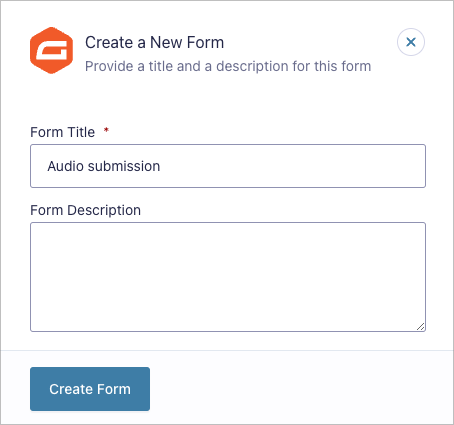Click the word 'submission' in the title box
The image size is (454, 425).
click(124, 166)
